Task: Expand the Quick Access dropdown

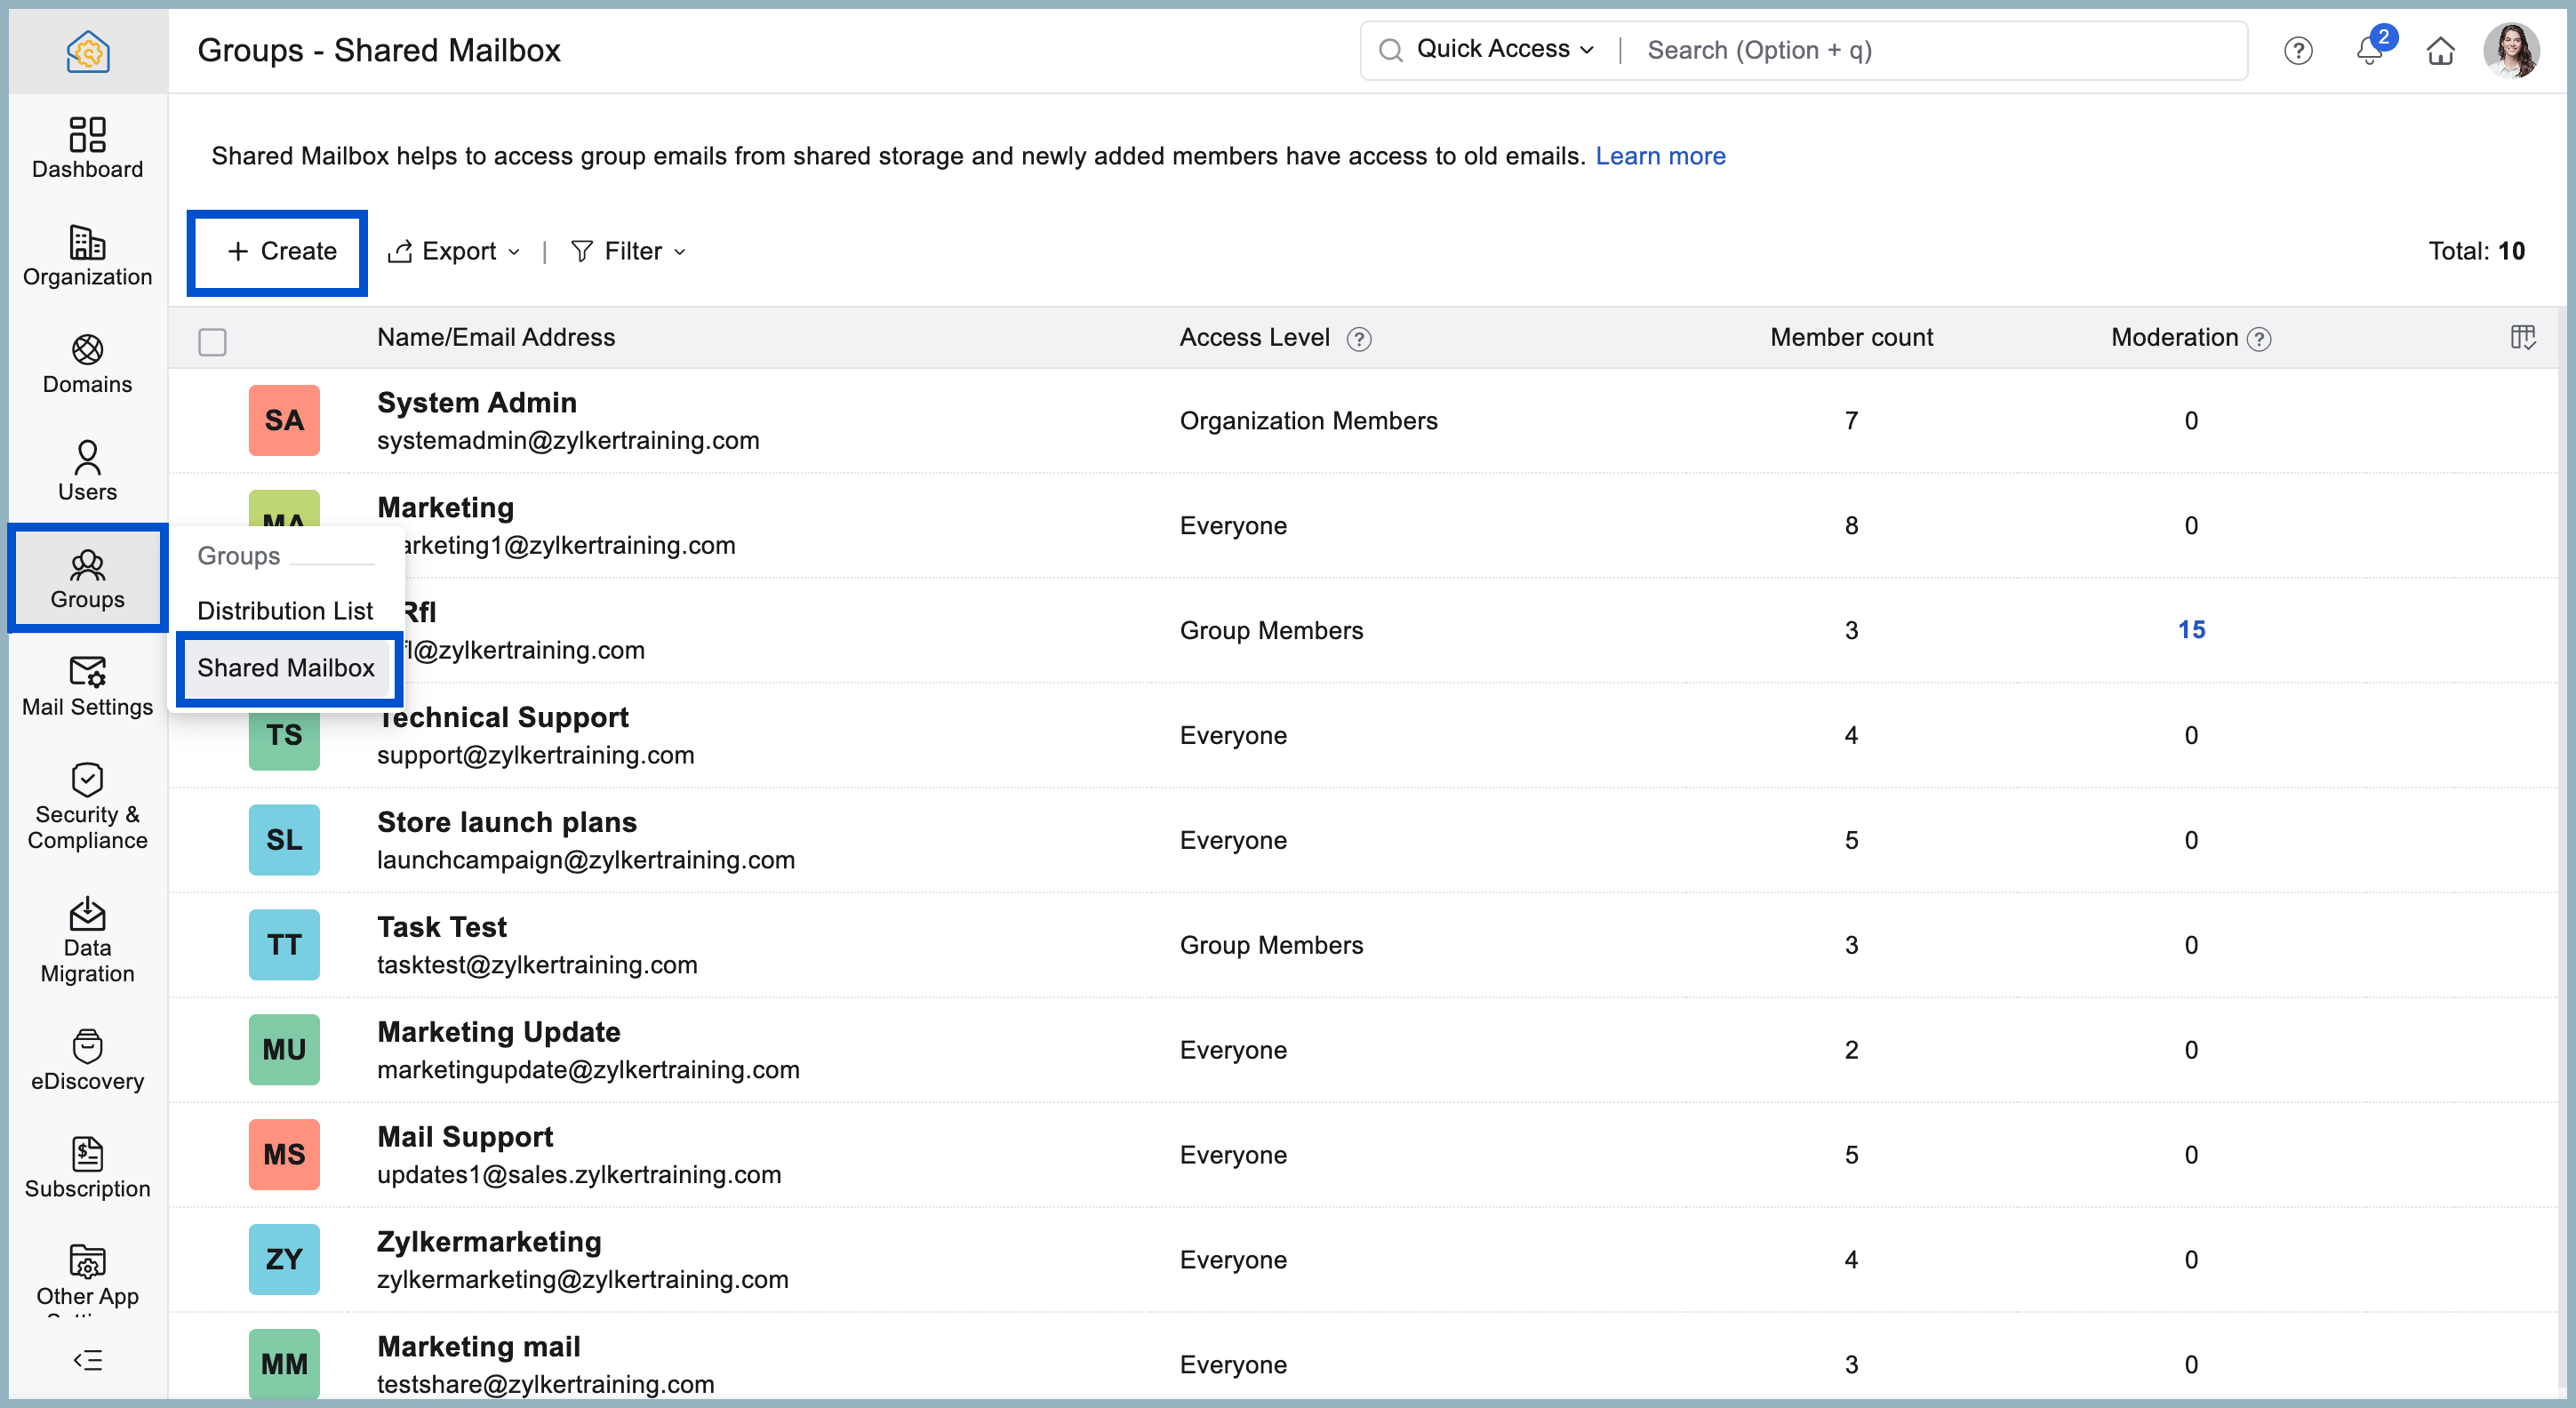Action: pos(1504,49)
